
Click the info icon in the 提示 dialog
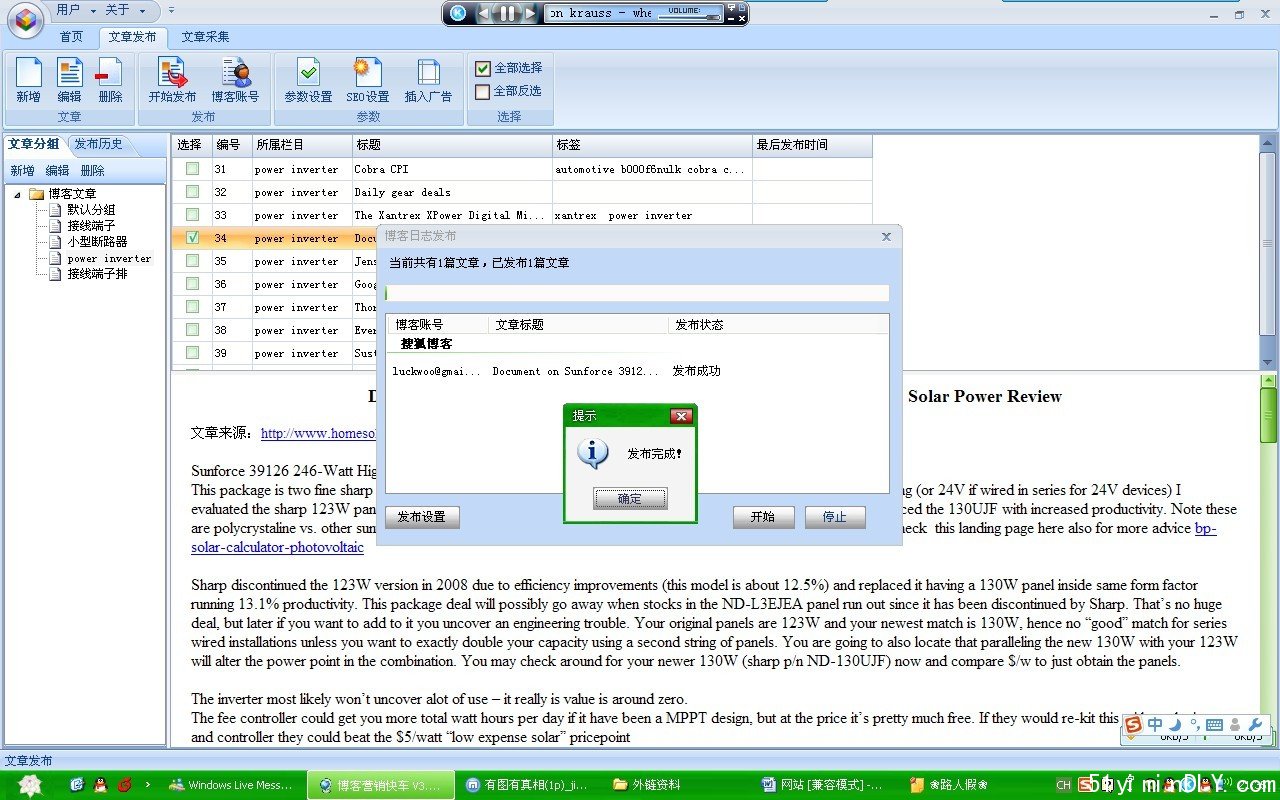(593, 453)
